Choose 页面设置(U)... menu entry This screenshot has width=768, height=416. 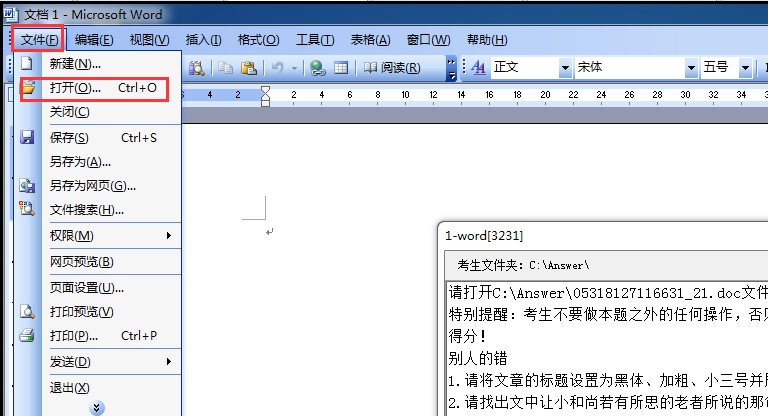[95, 288]
